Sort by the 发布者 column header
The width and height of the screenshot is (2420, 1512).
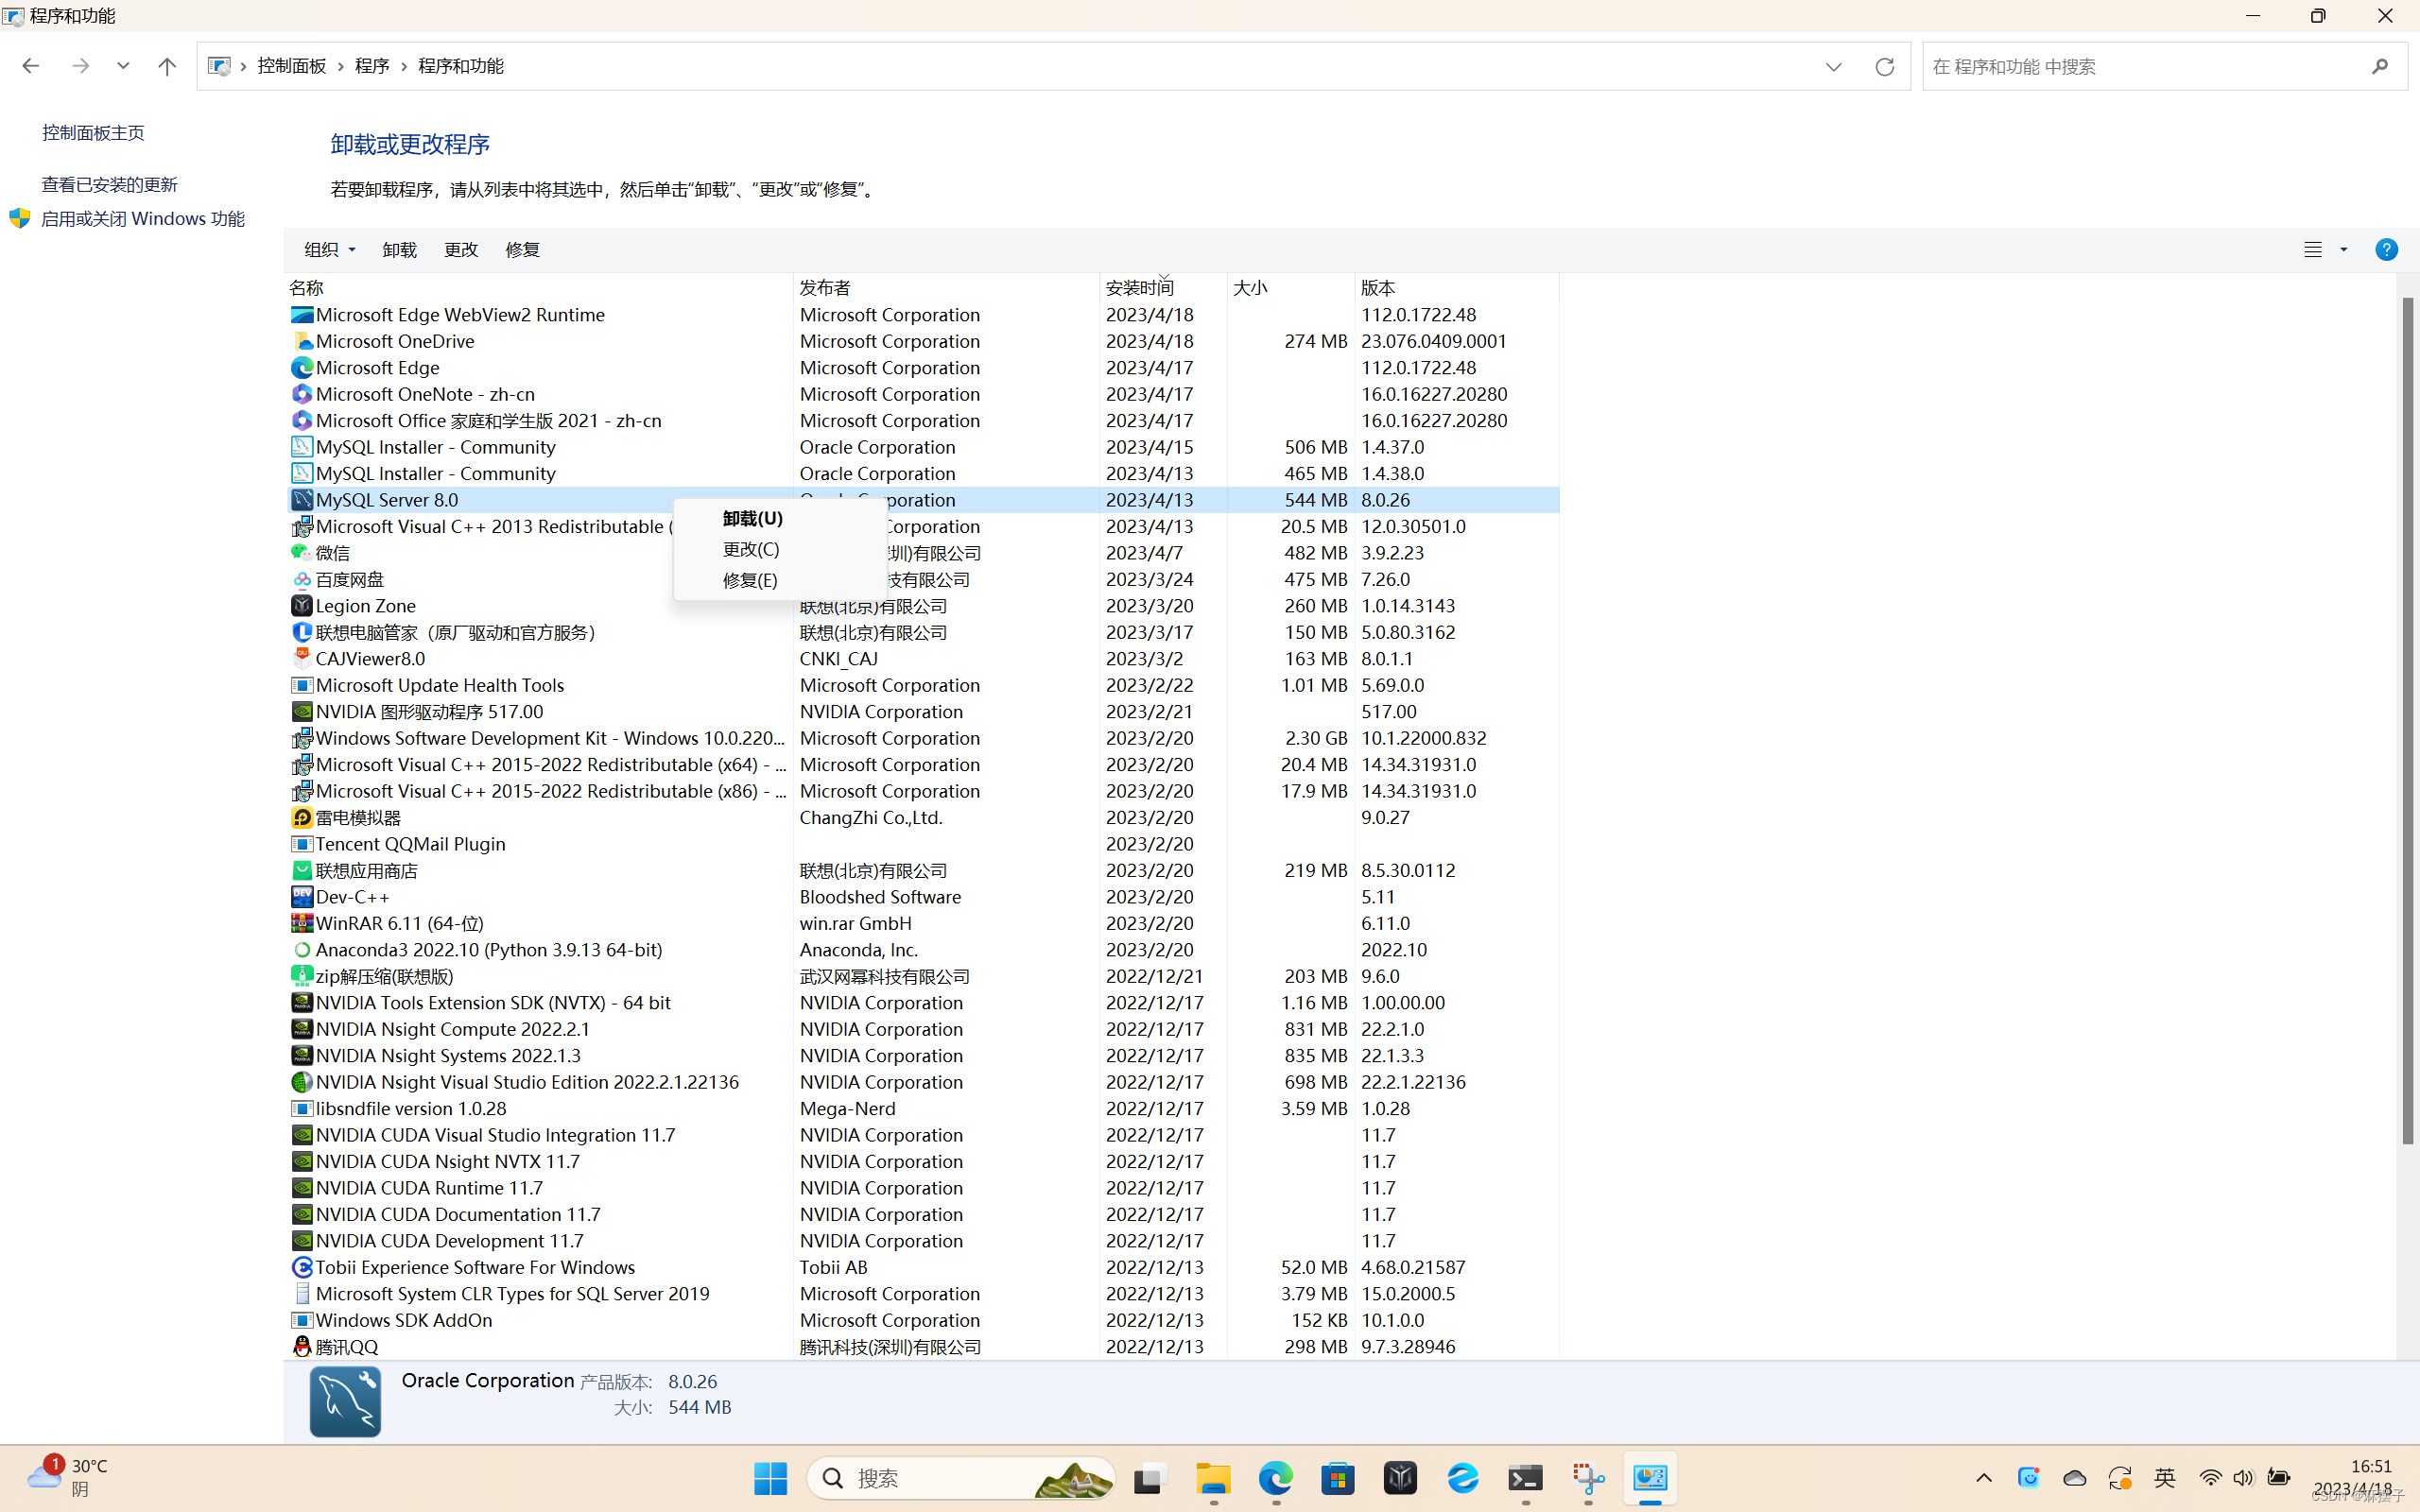coord(946,288)
